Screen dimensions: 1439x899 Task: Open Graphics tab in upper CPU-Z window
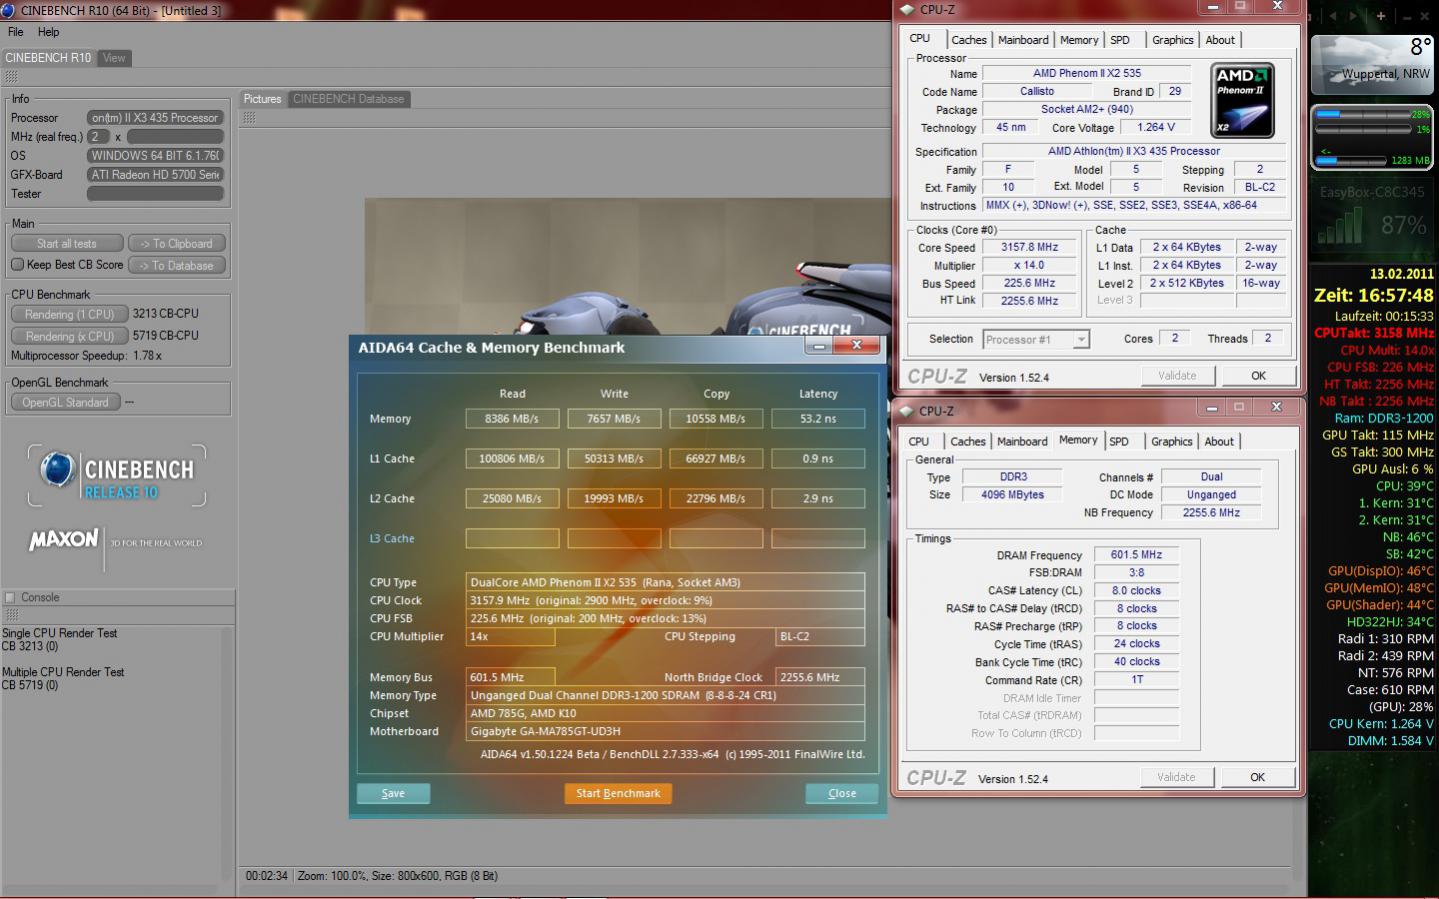[x=1172, y=40]
